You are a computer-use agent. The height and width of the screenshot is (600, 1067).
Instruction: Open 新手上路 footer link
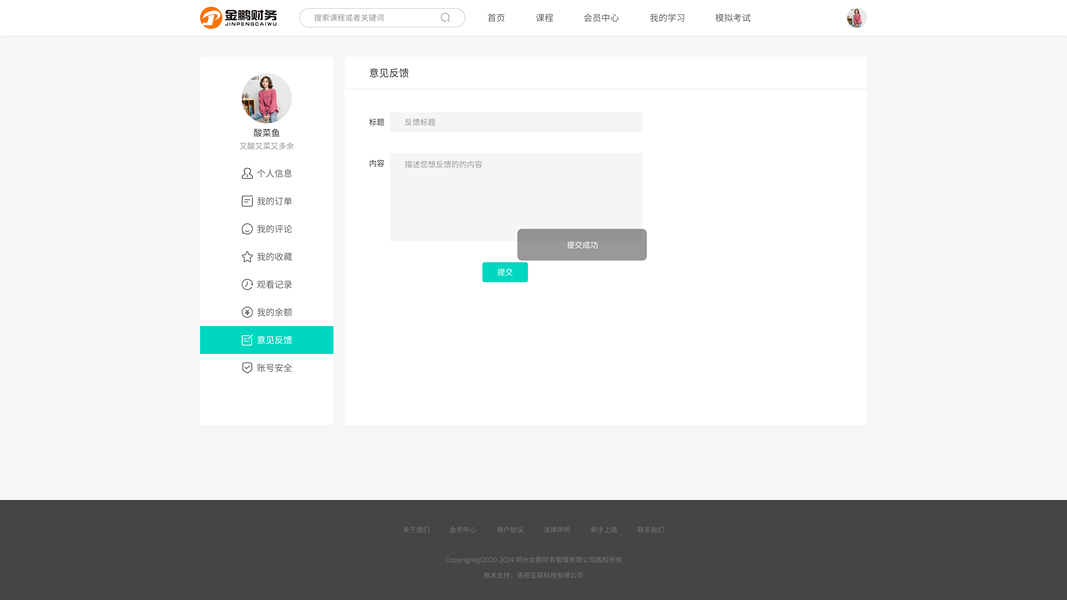pyautogui.click(x=604, y=530)
